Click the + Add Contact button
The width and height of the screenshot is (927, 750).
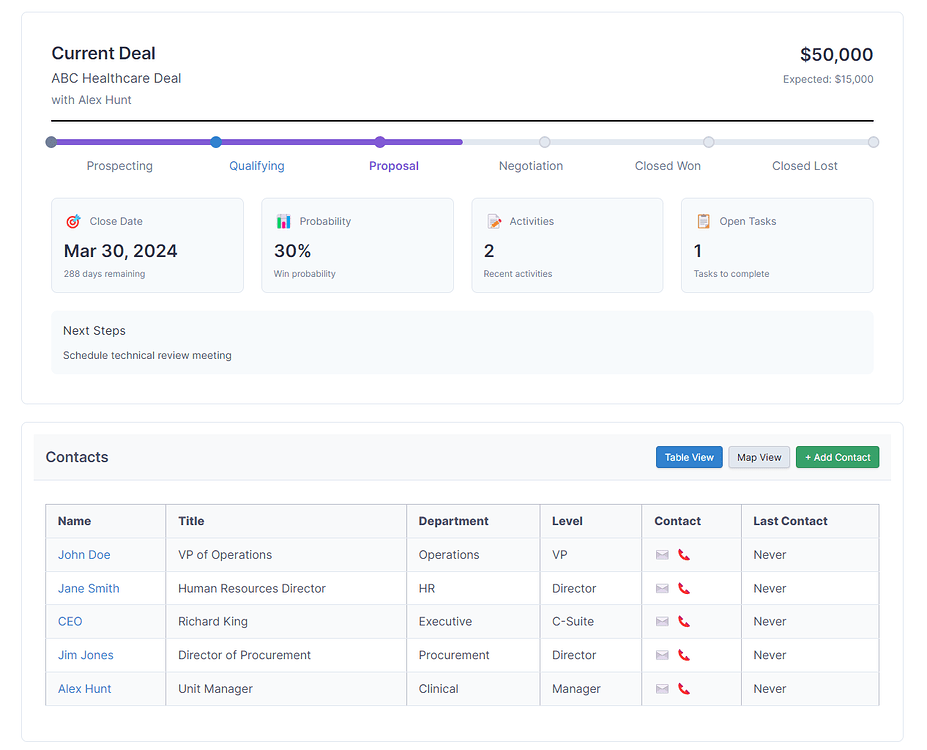837,457
